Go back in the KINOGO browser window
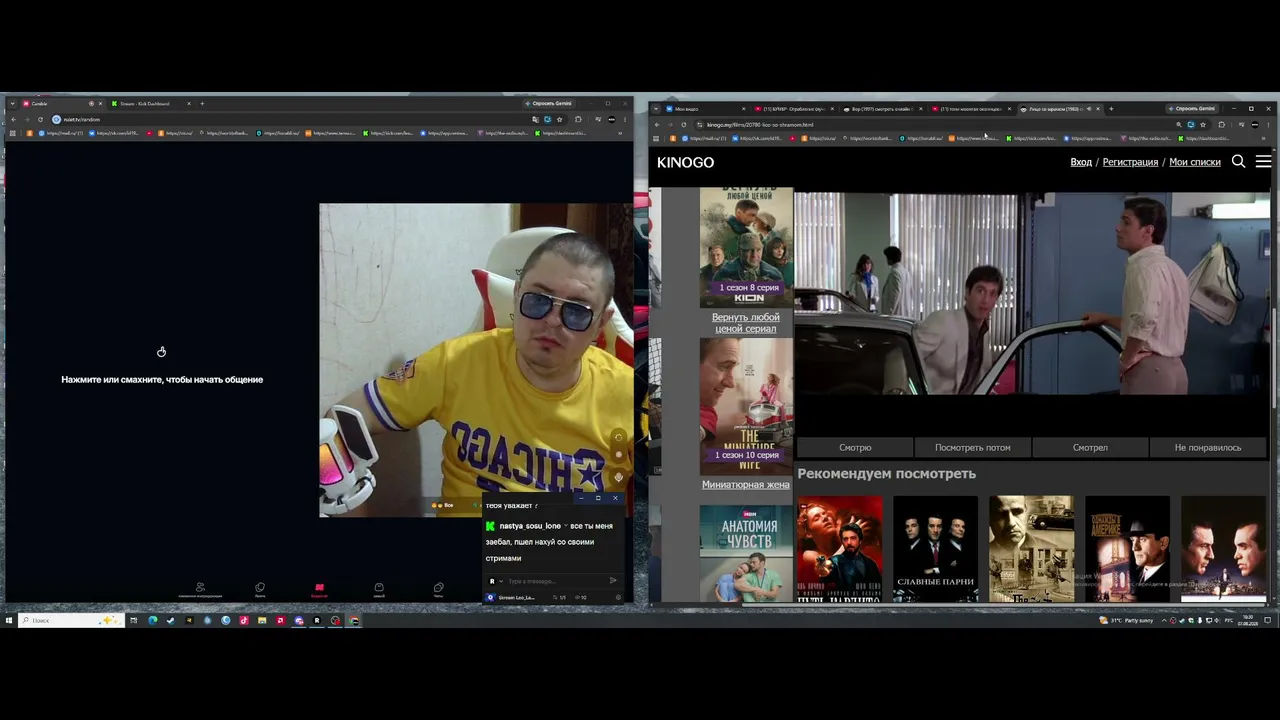Image resolution: width=1280 pixels, height=720 pixels. (x=657, y=125)
